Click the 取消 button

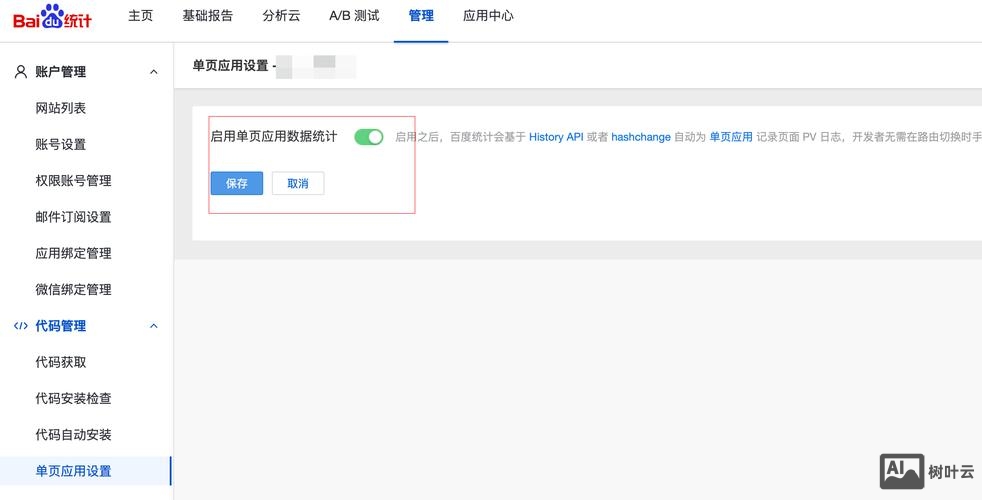point(298,184)
